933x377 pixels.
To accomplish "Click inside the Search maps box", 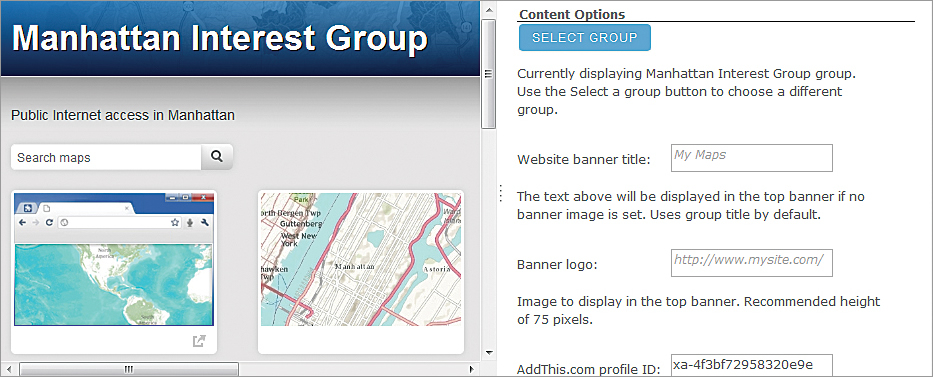I will pyautogui.click(x=107, y=157).
